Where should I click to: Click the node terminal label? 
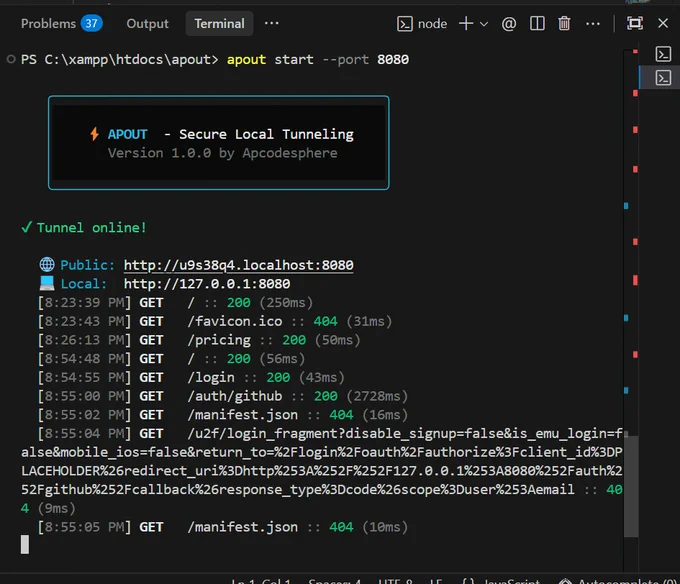pos(432,23)
